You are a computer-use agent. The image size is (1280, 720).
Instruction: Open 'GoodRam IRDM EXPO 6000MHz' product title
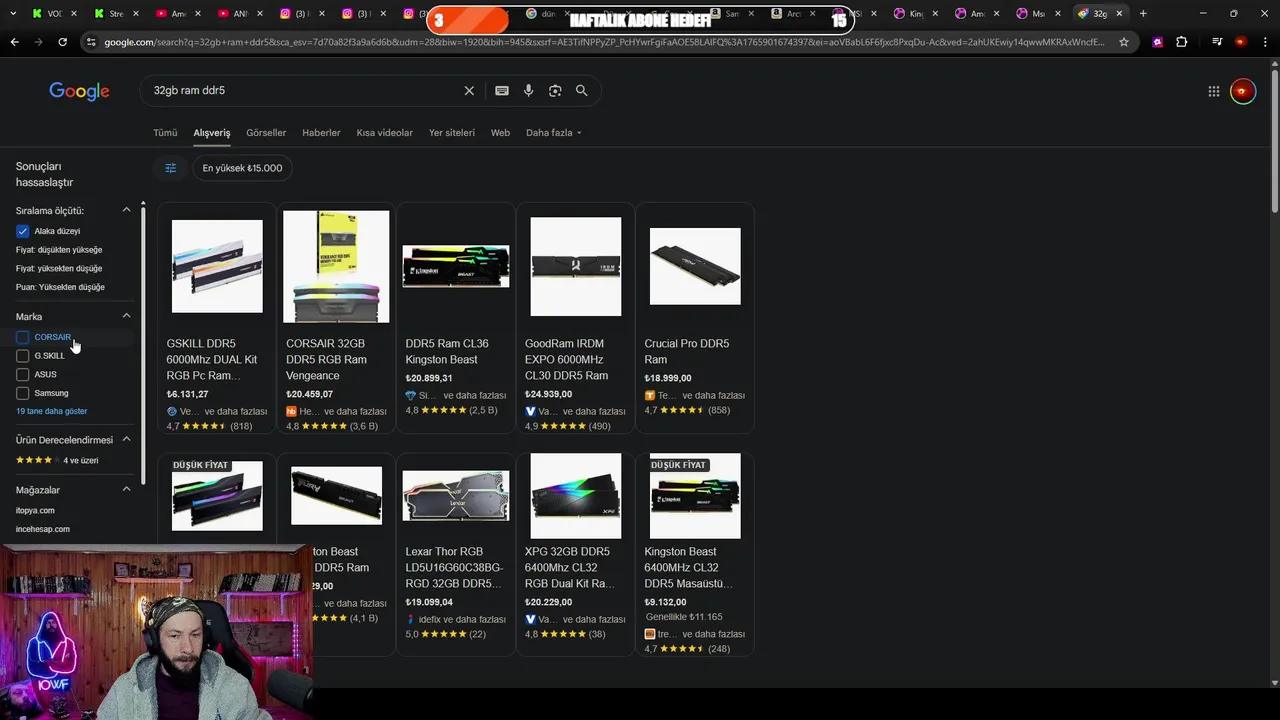coord(566,360)
